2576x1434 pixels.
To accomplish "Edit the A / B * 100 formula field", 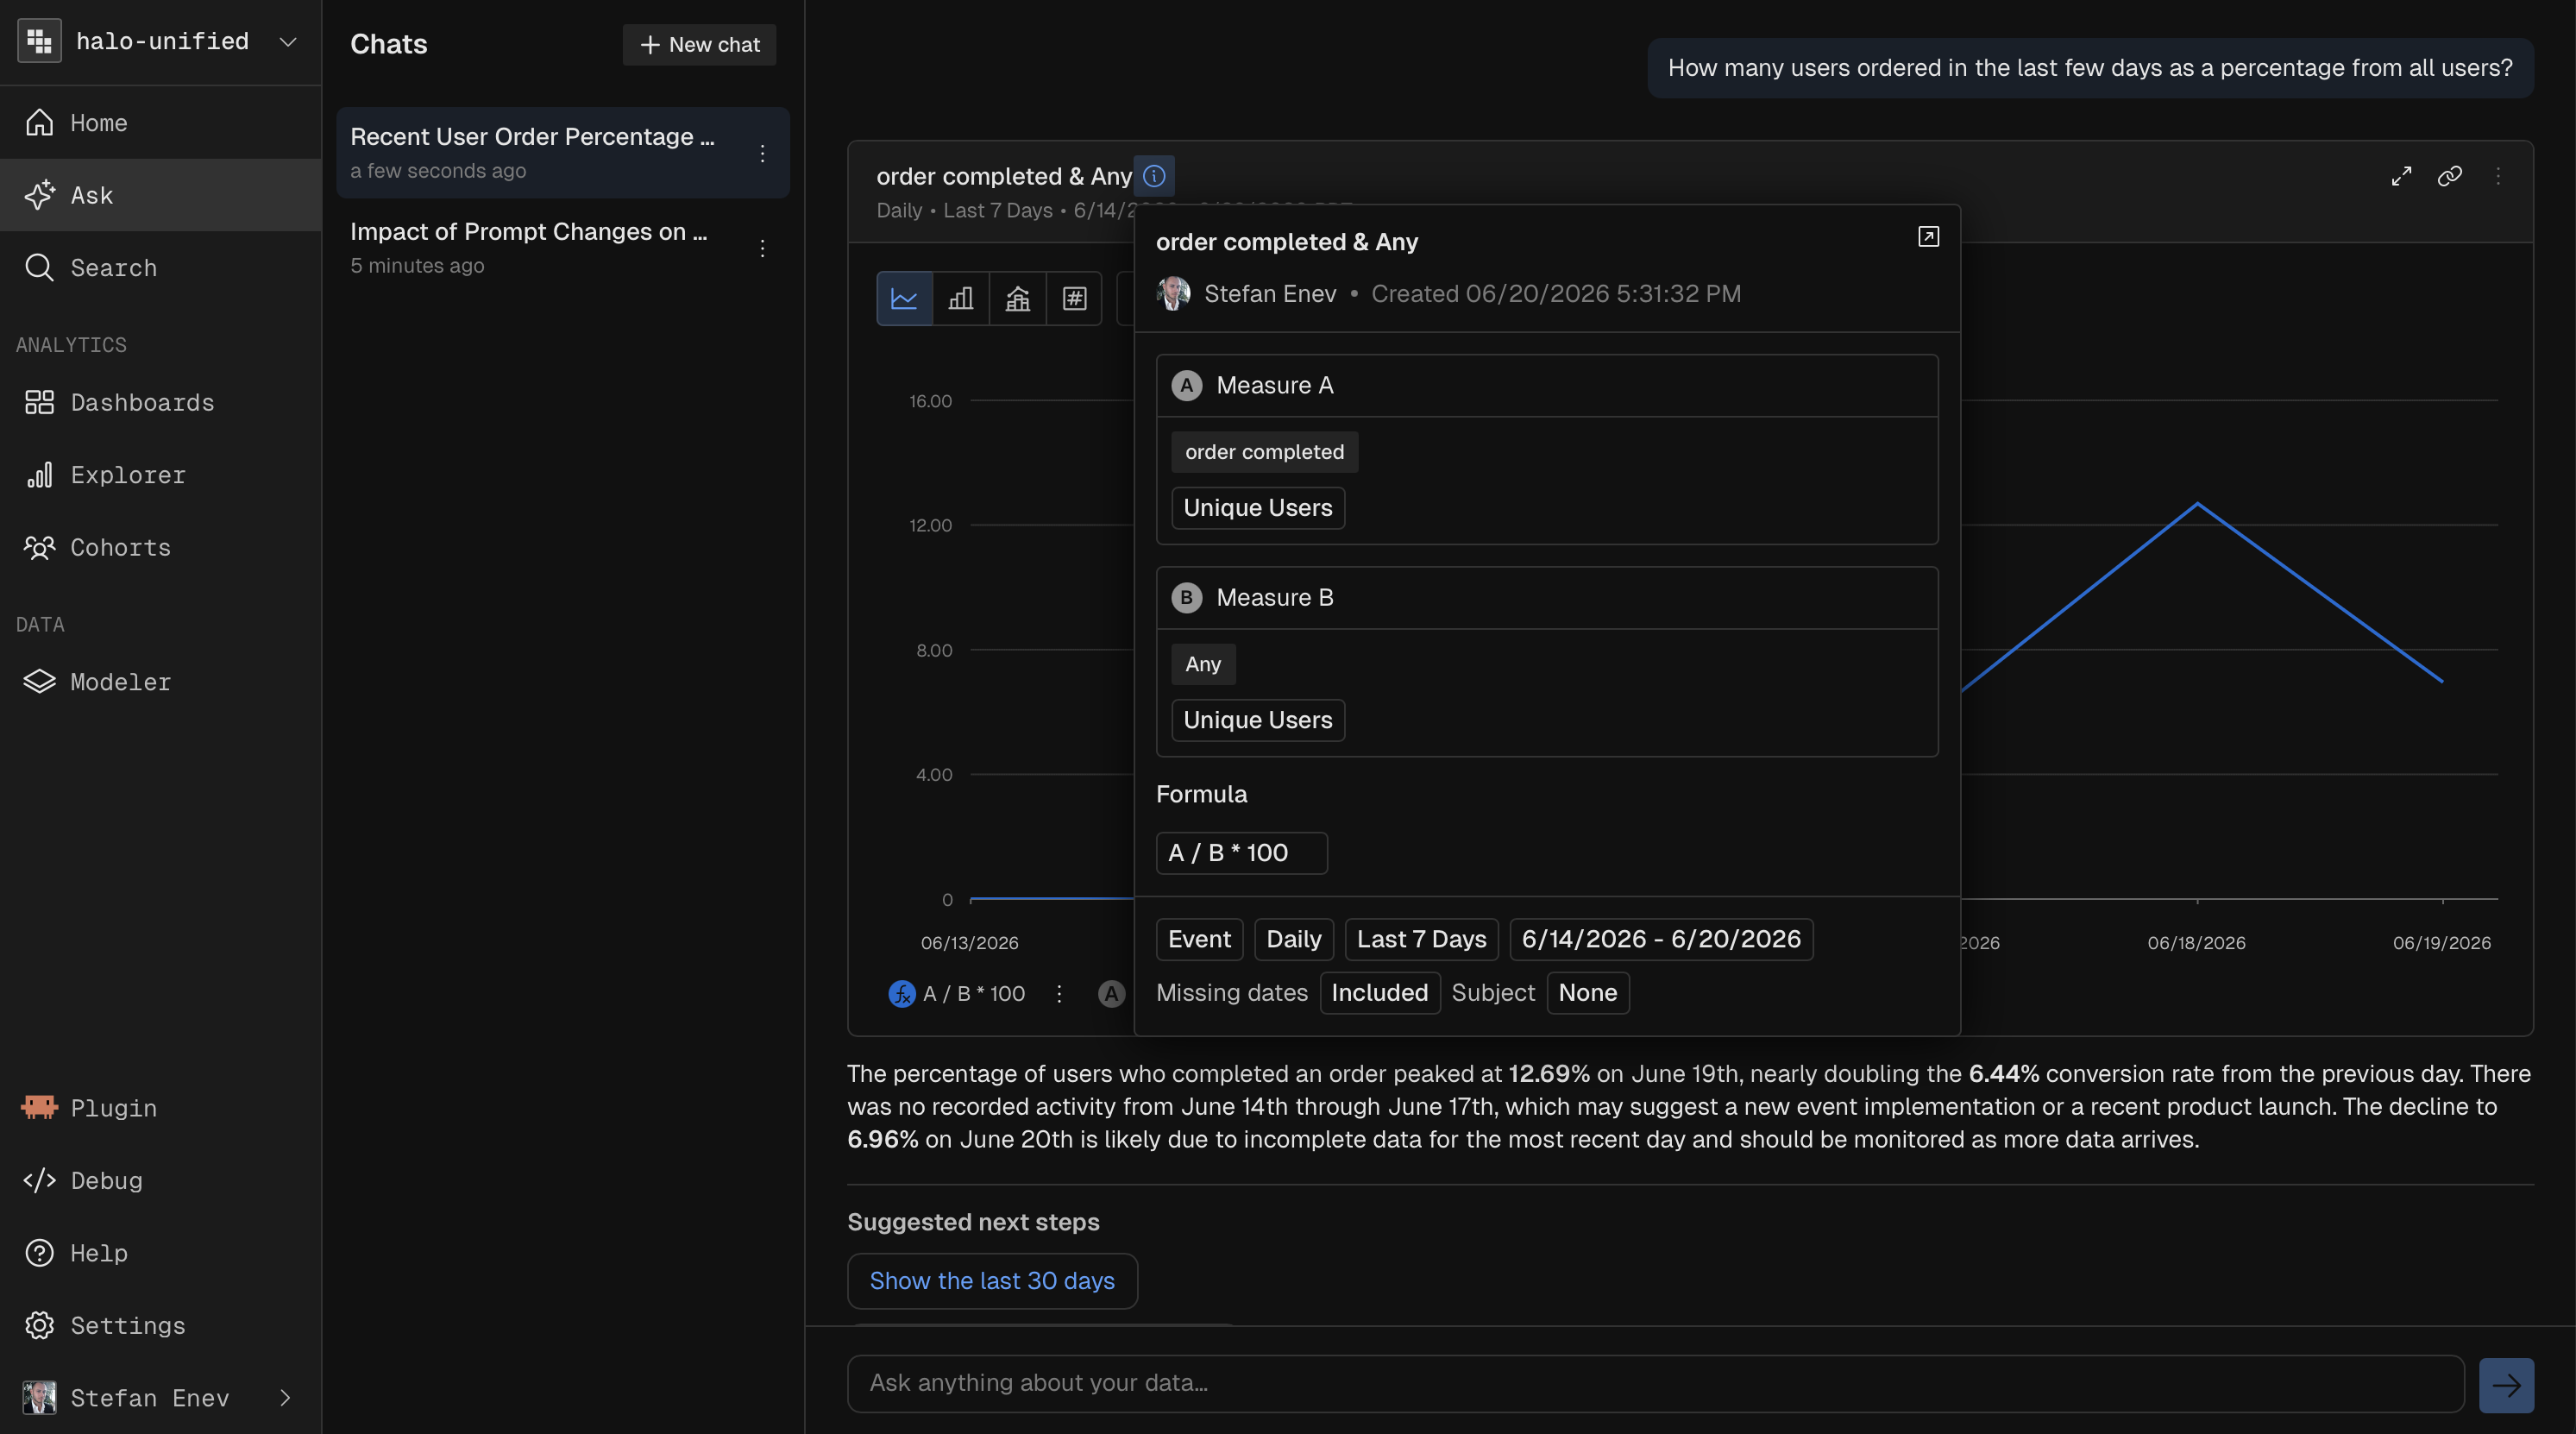I will pos(1242,853).
